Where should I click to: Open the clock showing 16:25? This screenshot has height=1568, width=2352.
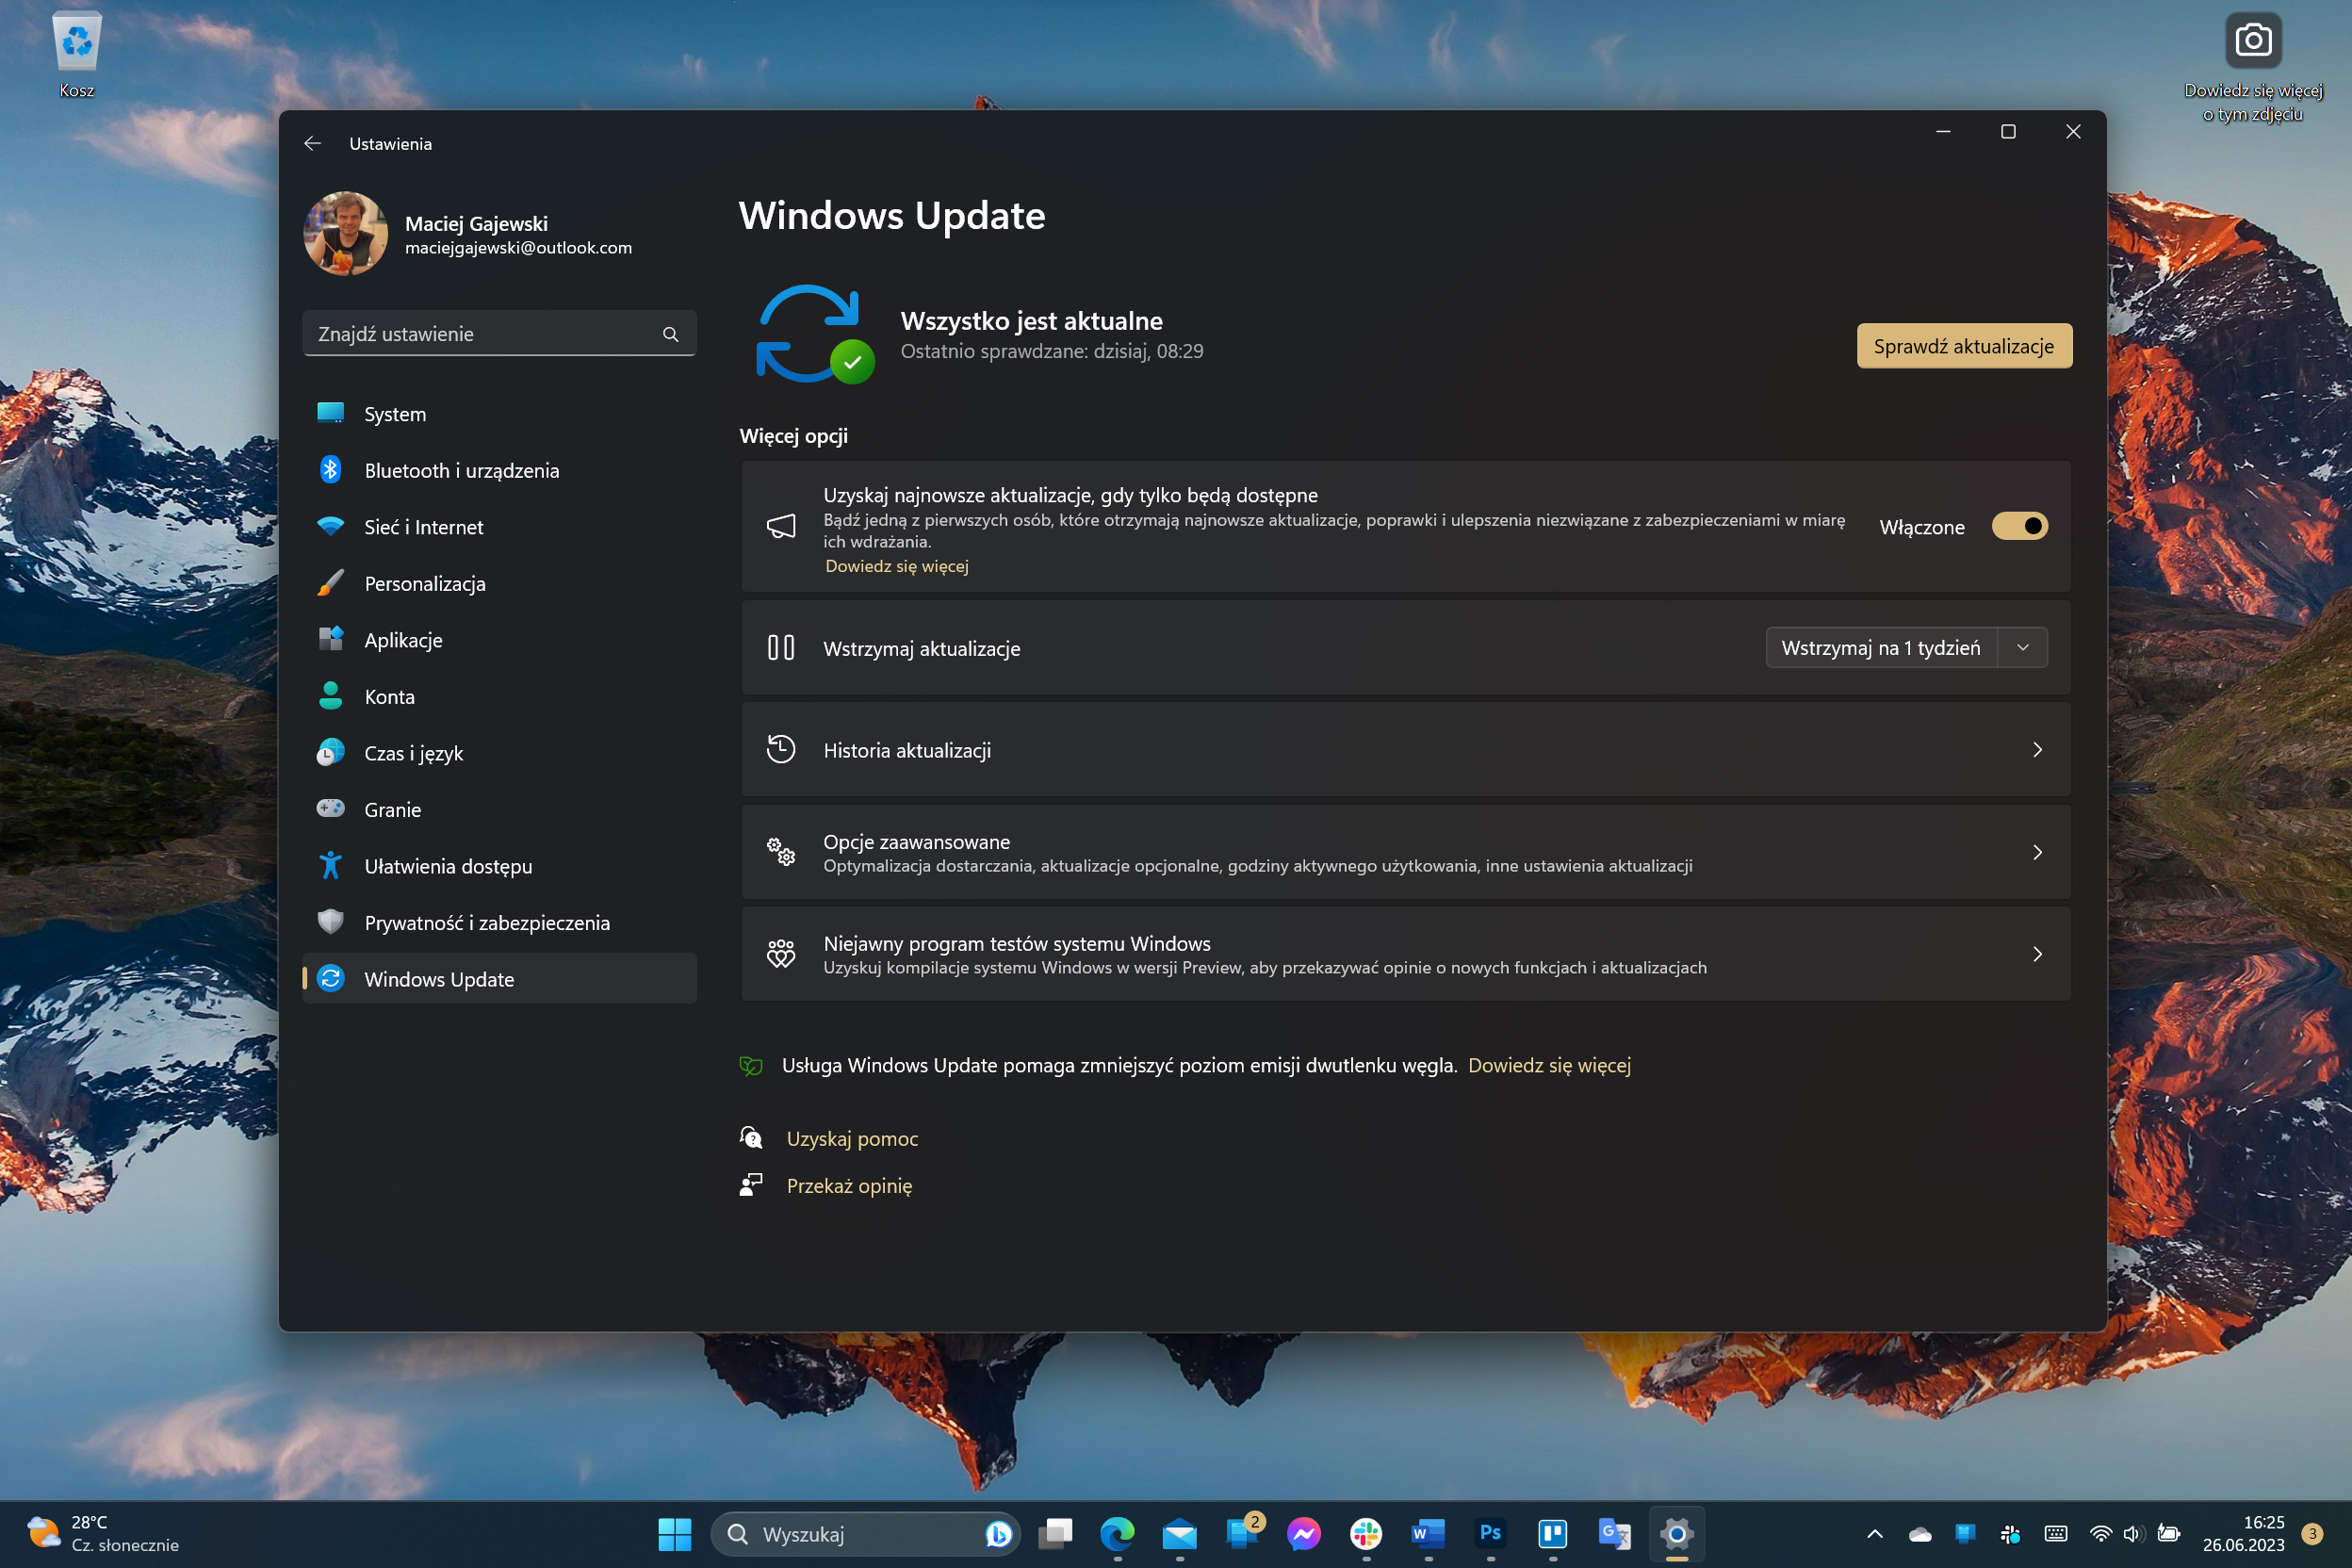point(2243,1533)
